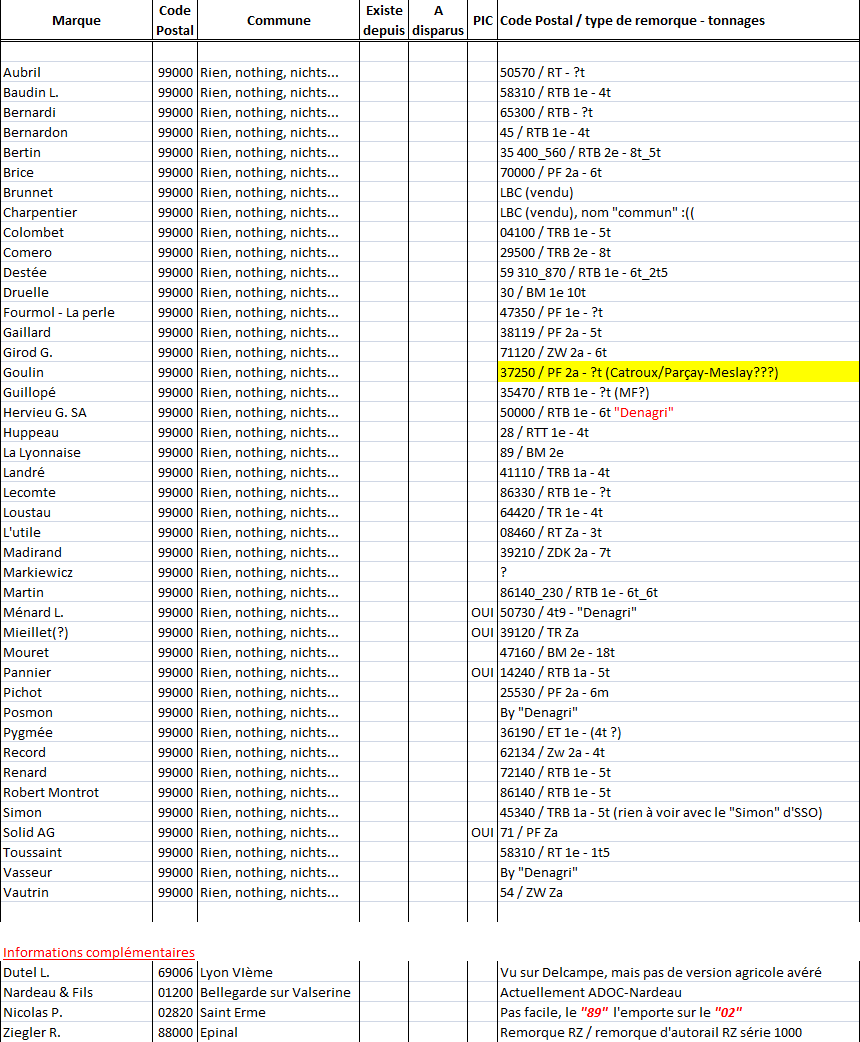Image resolution: width=860 pixels, height=1042 pixels.
Task: Click postal code '69006'
Action: click(175, 972)
